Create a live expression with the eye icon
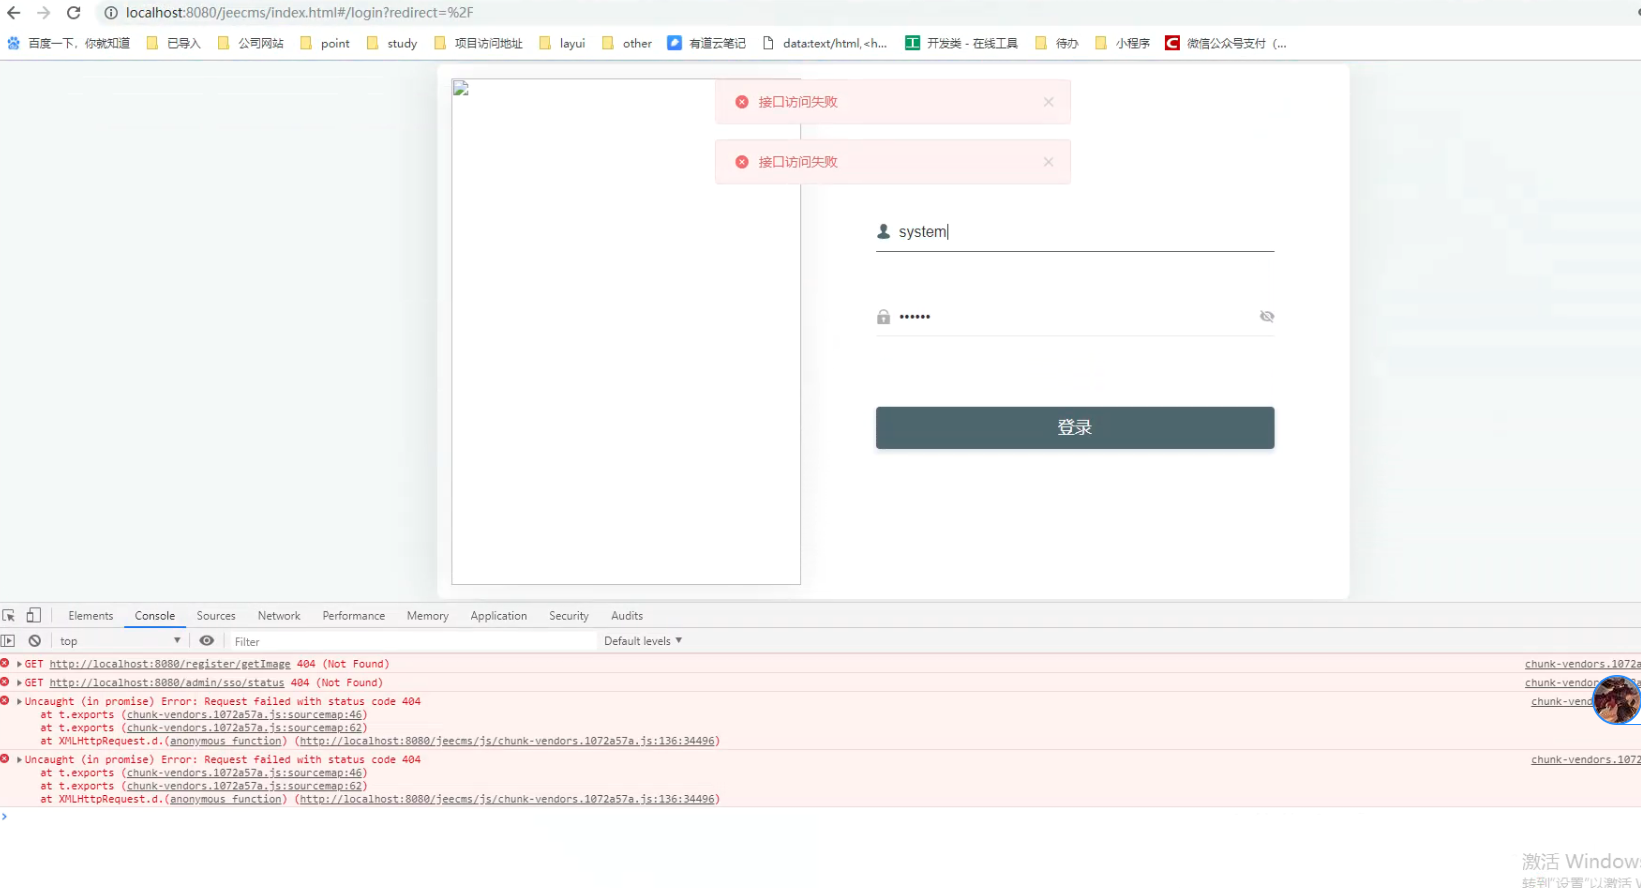Viewport: 1641px width, 888px height. (x=207, y=641)
